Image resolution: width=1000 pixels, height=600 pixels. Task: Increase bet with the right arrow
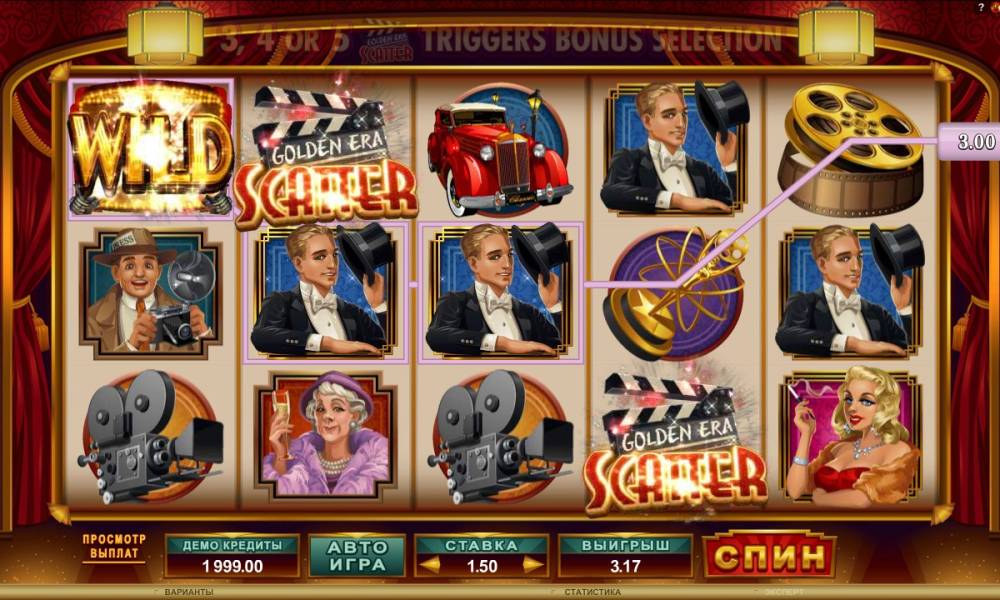point(533,565)
